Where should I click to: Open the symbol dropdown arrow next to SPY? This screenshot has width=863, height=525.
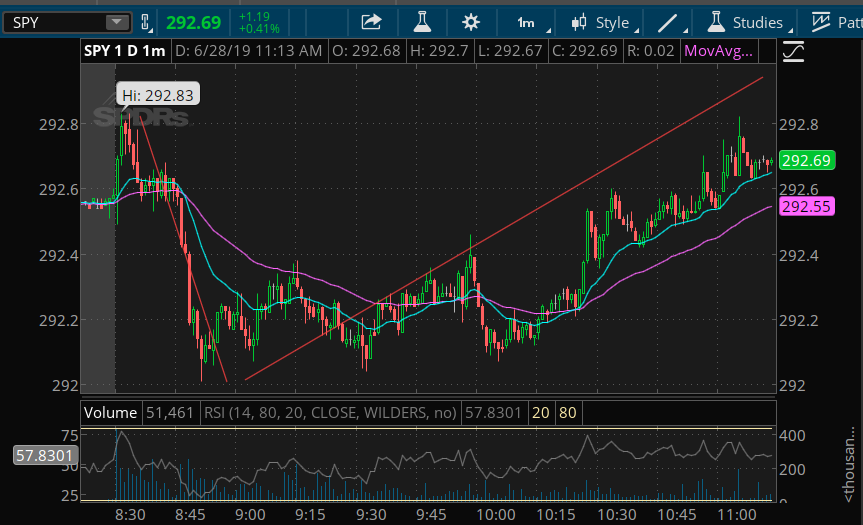pos(117,23)
